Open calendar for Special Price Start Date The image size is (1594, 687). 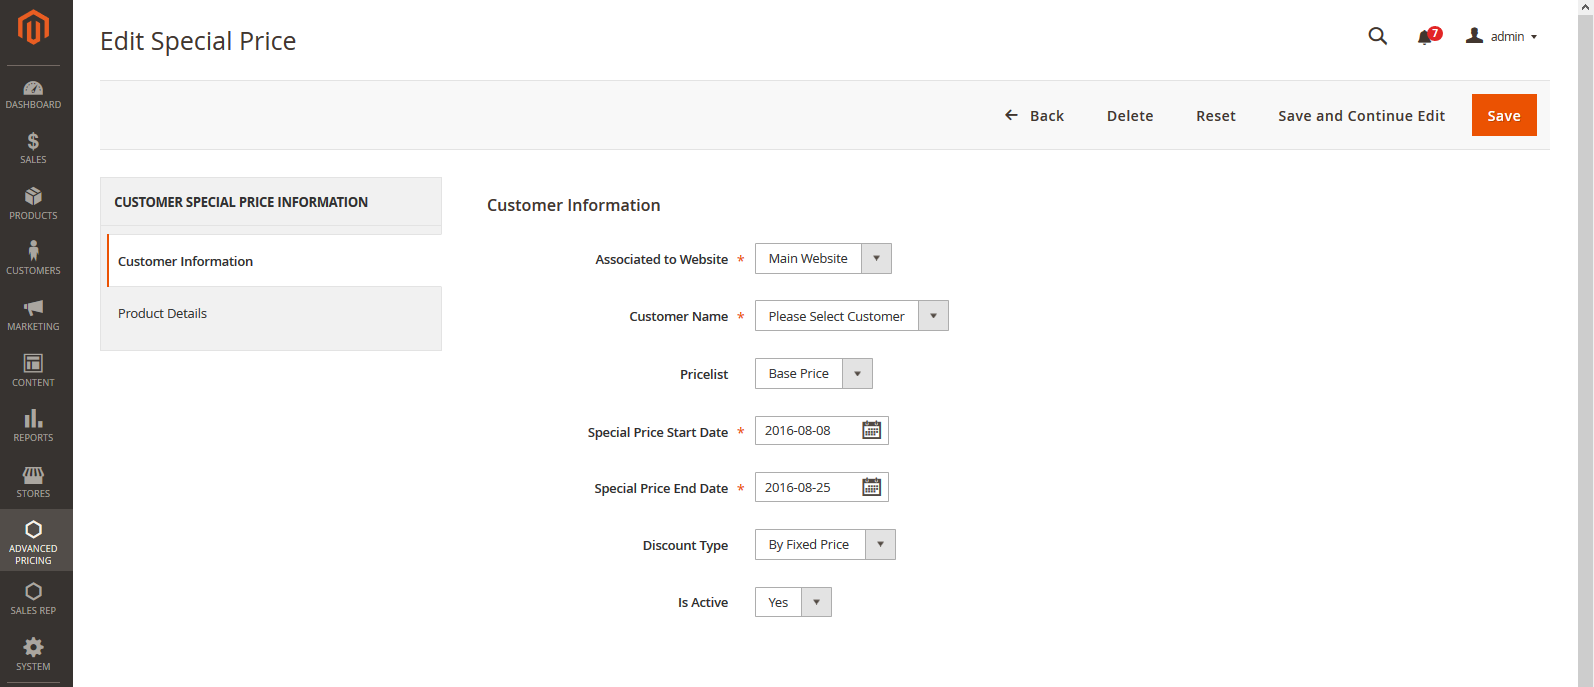click(872, 430)
